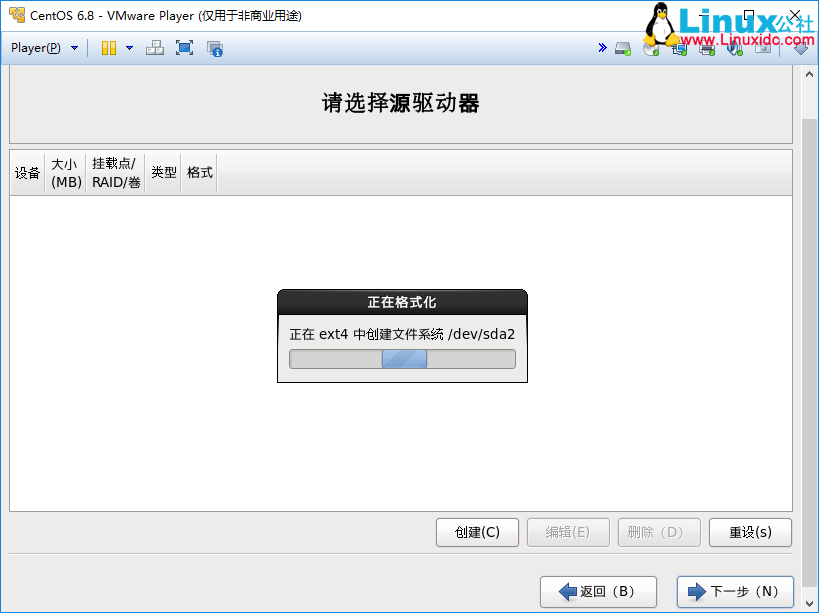Open the suspend button's dropdown arrow
Viewport: 819px width, 613px height.
[x=129, y=47]
